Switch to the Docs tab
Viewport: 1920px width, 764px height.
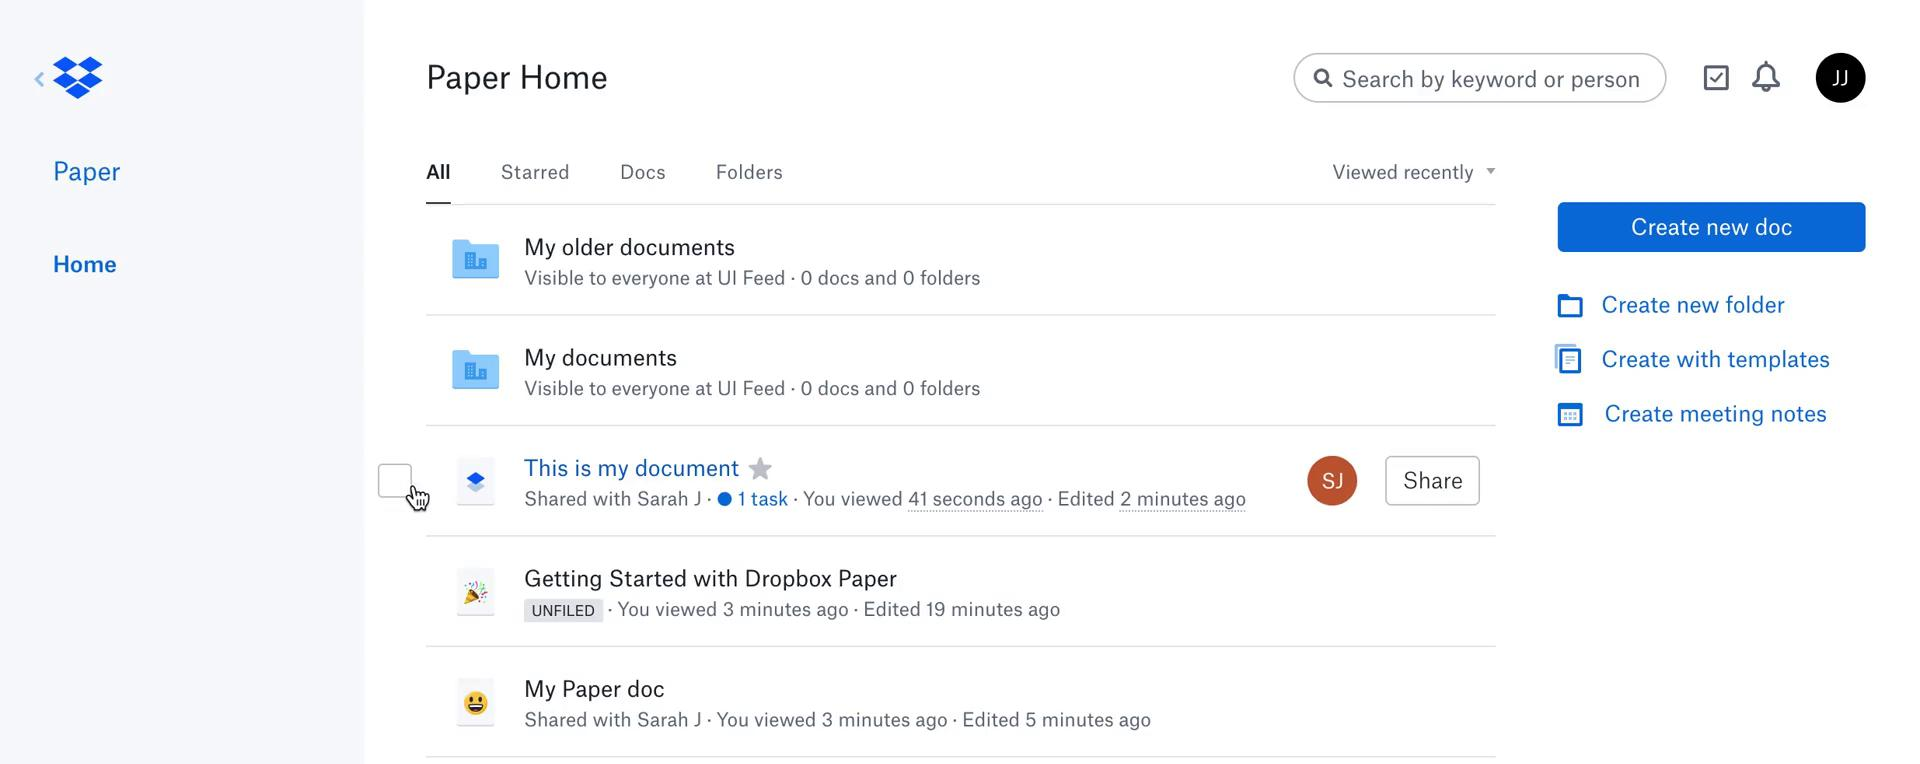tap(643, 172)
